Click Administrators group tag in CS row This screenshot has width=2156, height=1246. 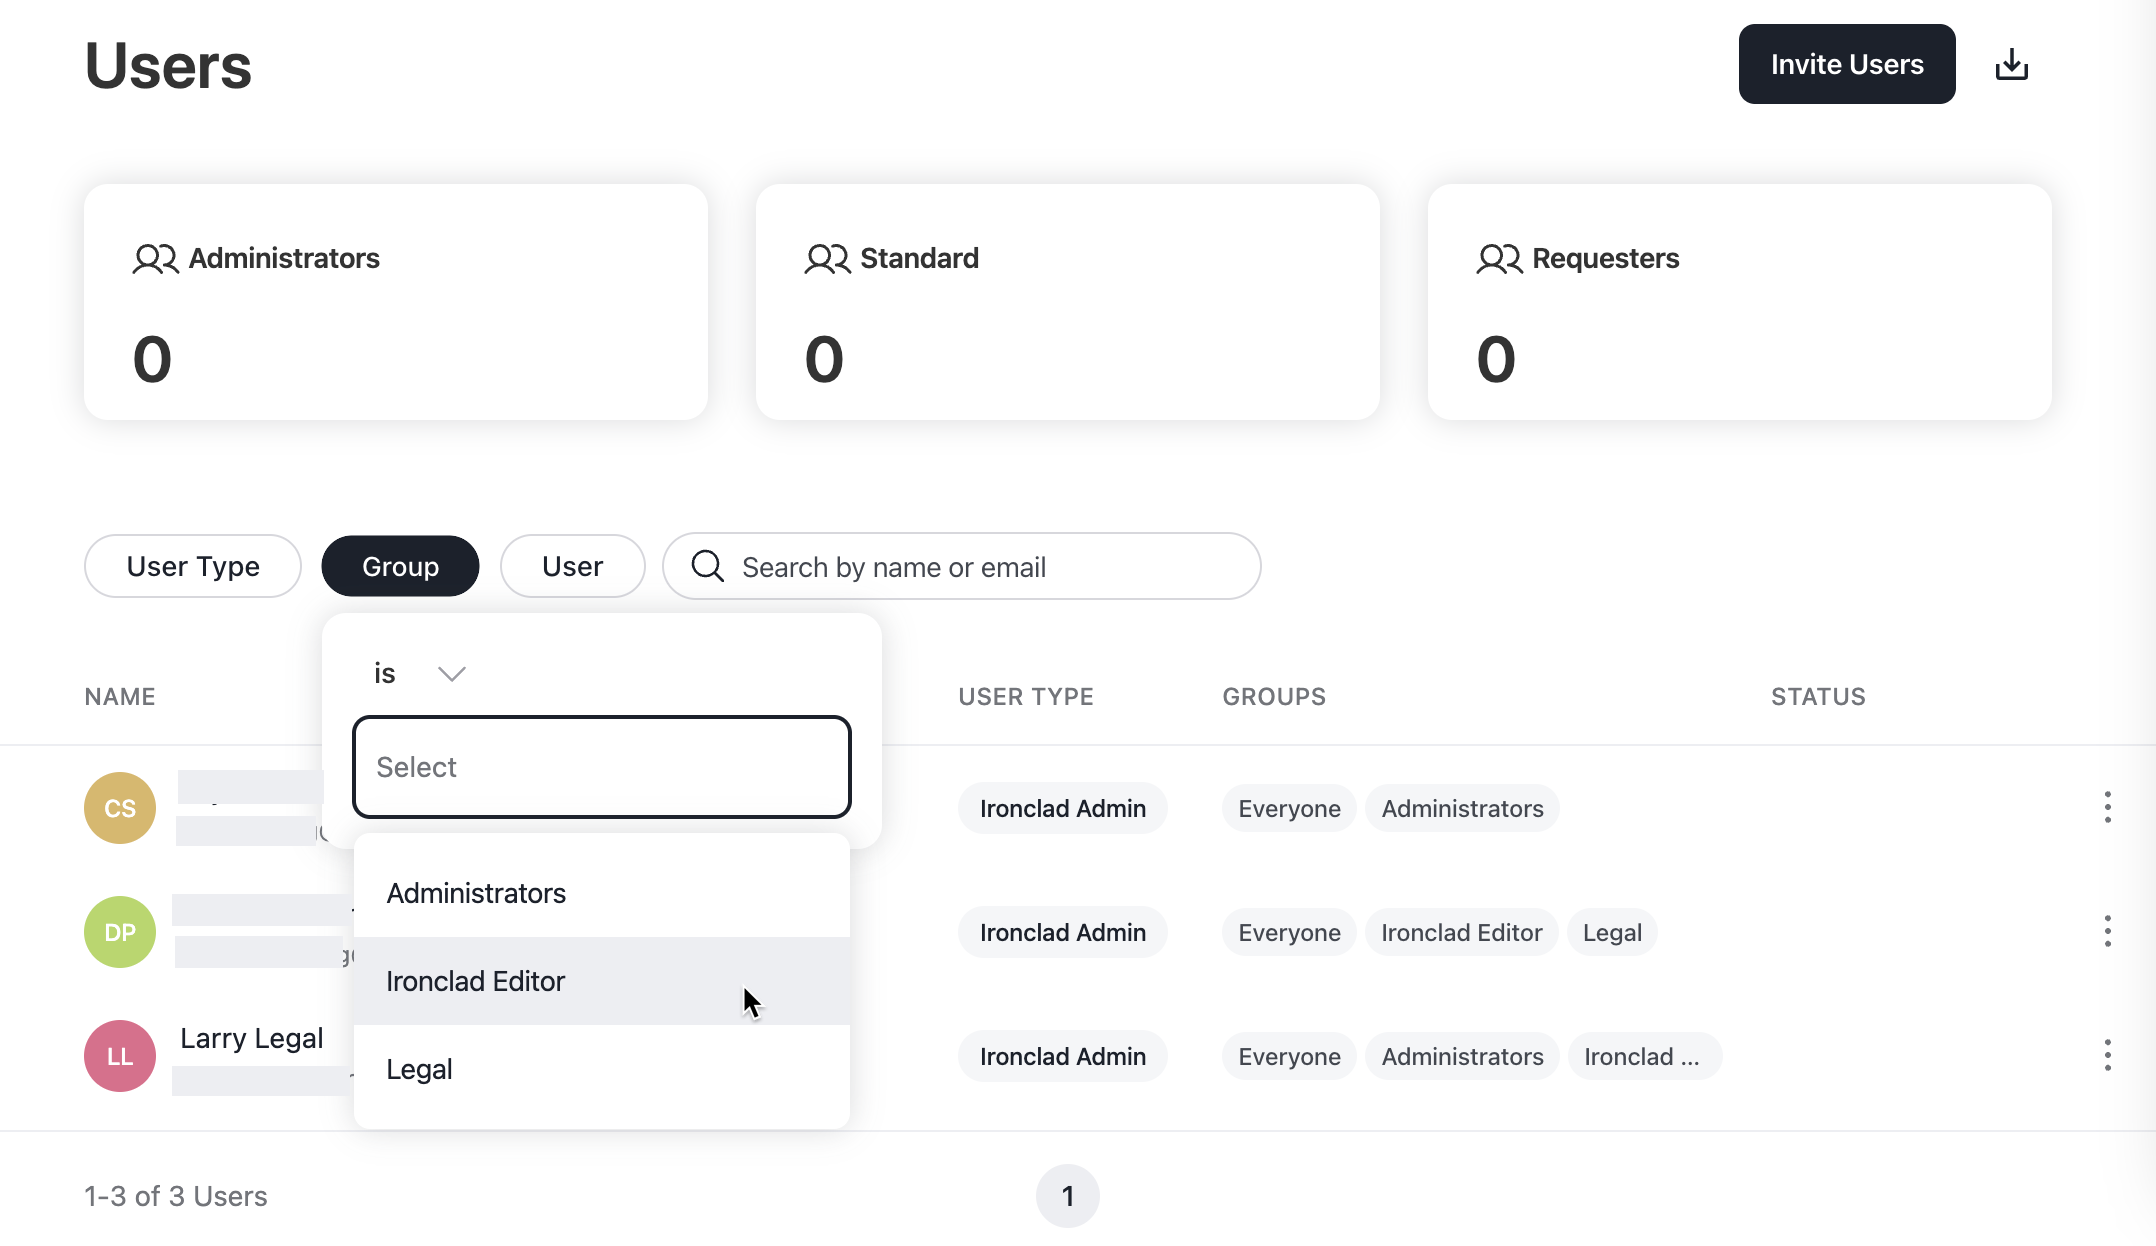[x=1462, y=808]
